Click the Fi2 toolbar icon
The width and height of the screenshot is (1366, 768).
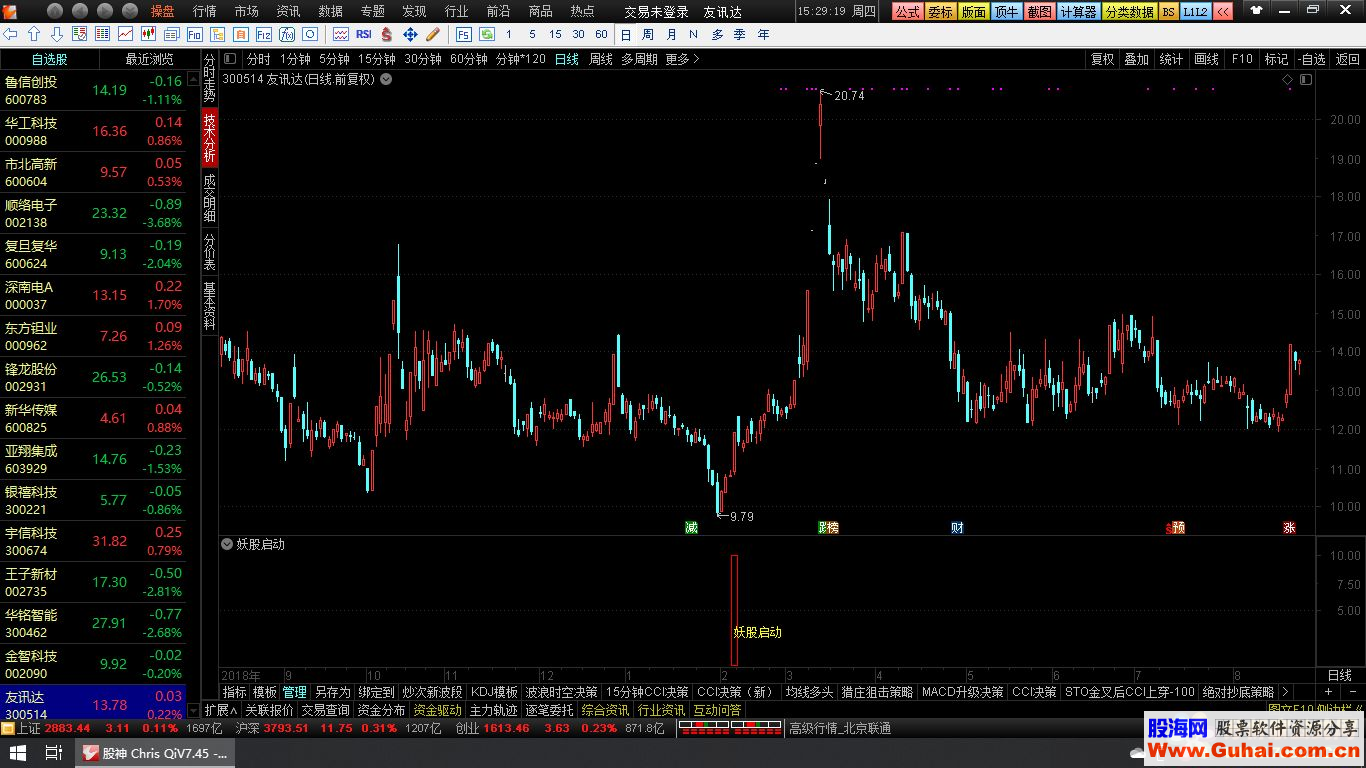click(x=263, y=34)
